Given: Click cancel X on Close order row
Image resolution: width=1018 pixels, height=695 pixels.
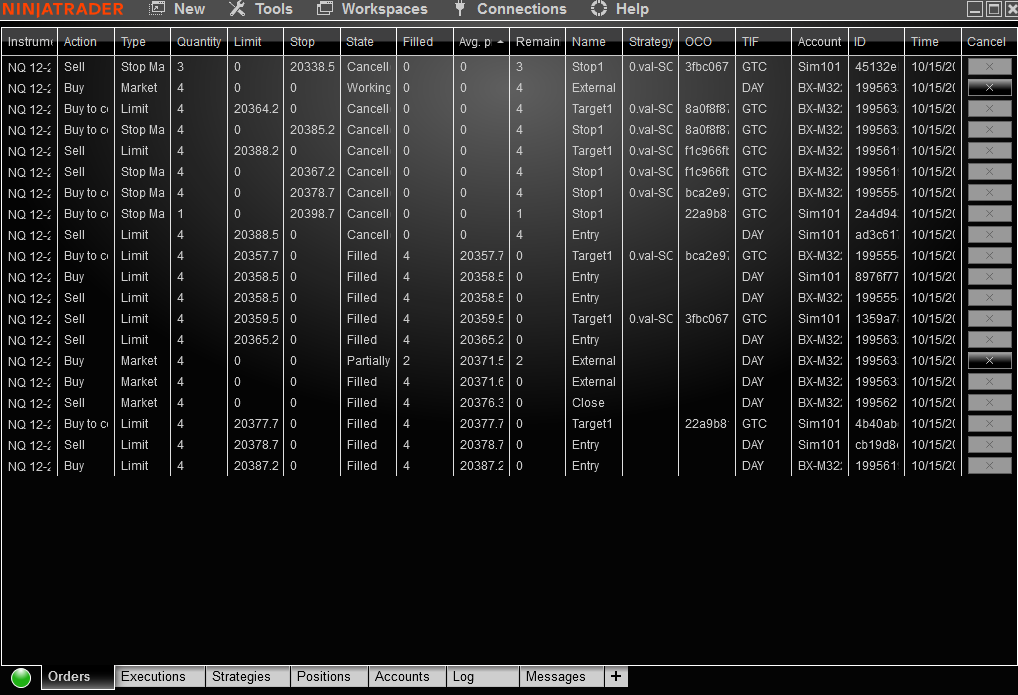Looking at the screenshot, I should pyautogui.click(x=989, y=403).
